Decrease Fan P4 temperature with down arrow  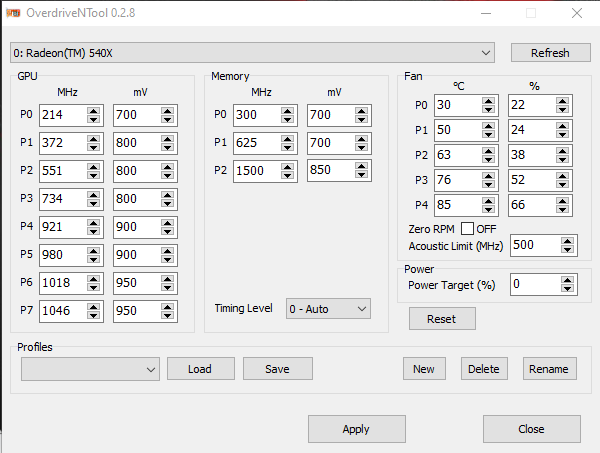[x=488, y=209]
